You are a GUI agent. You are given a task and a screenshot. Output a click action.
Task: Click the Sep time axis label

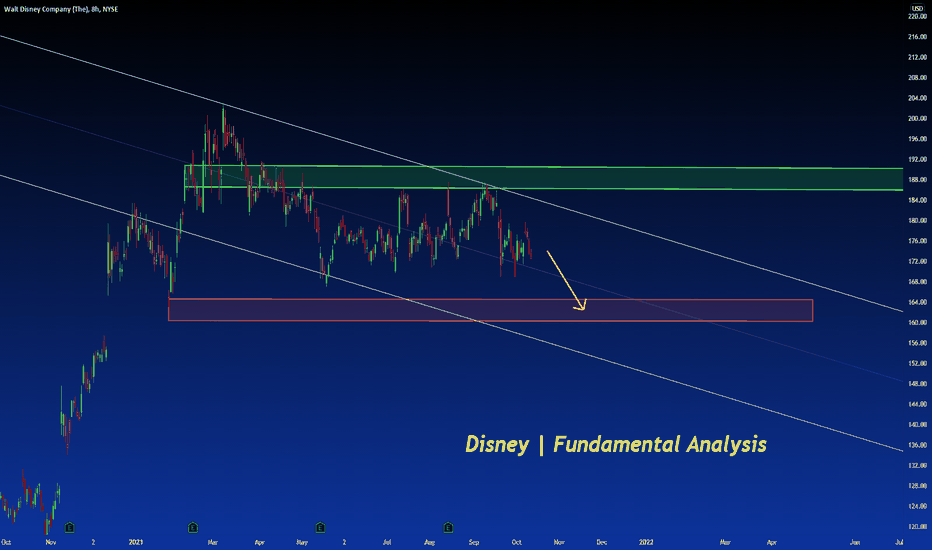474,542
